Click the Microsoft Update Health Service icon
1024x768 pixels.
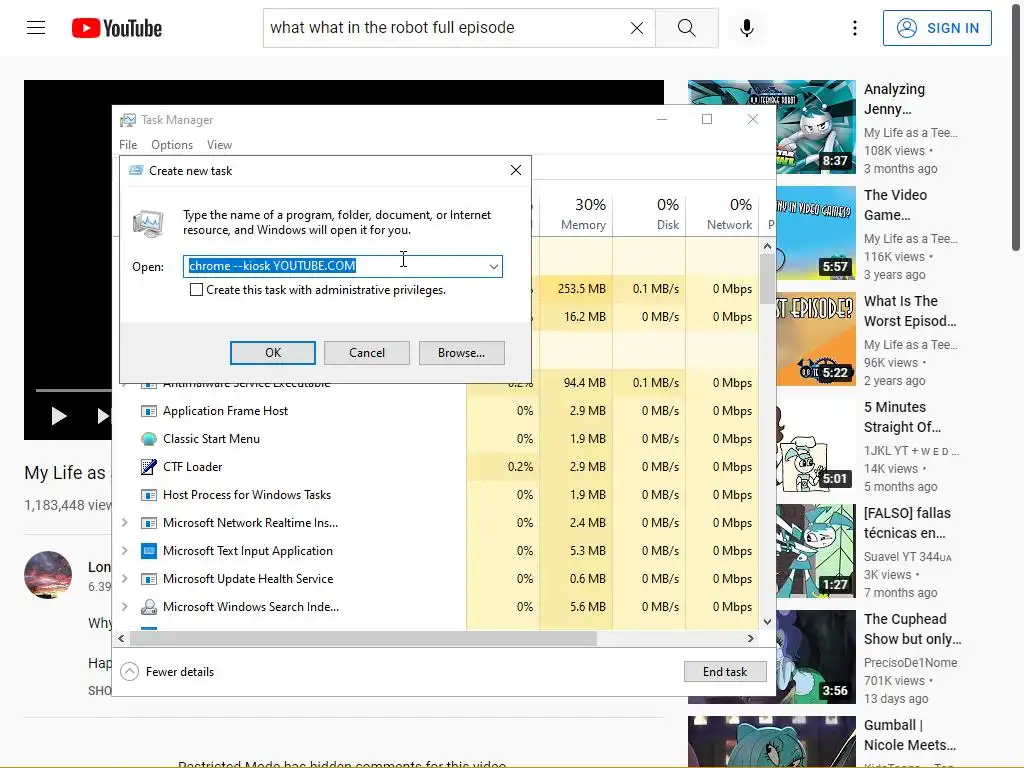pyautogui.click(x=149, y=579)
